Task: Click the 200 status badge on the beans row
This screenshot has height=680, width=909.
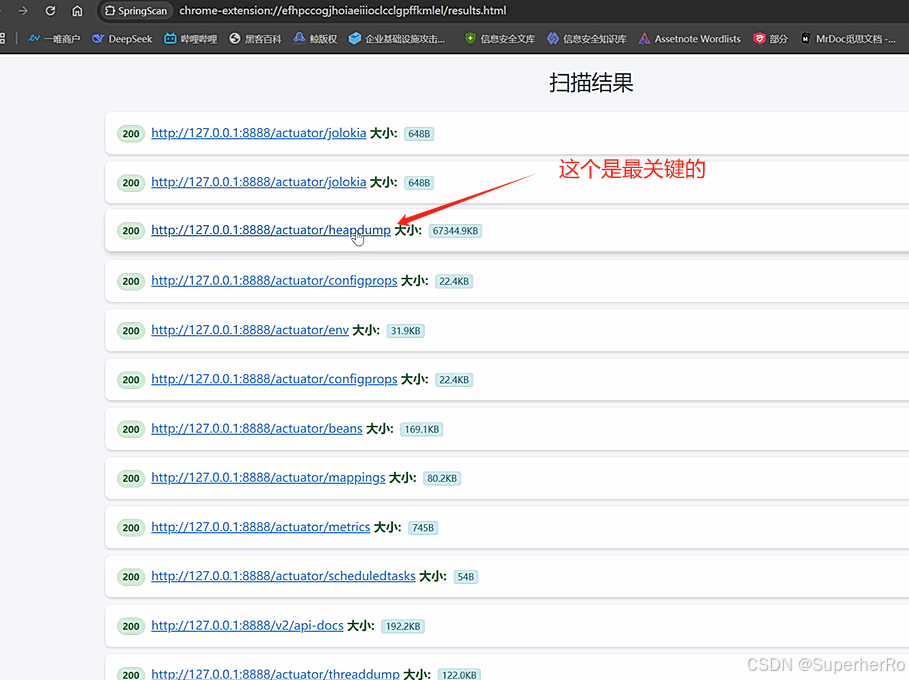Action: pyautogui.click(x=131, y=429)
